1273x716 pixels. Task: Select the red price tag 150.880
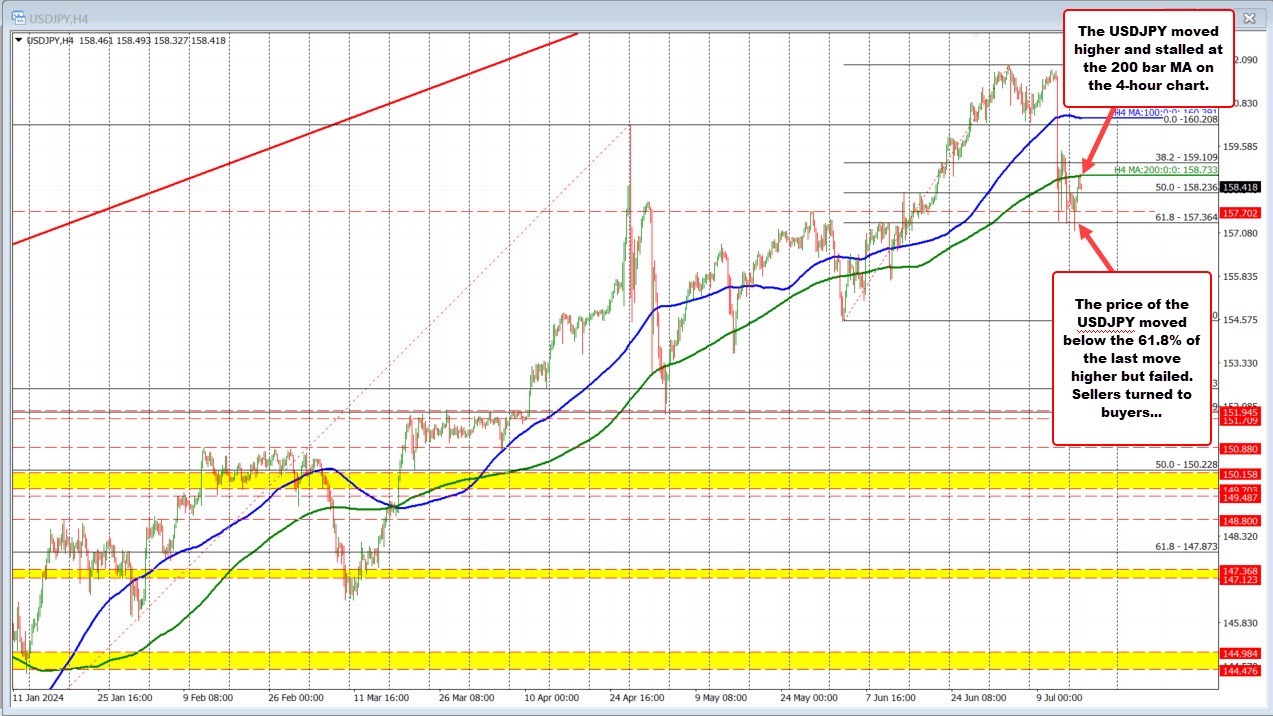(x=1240, y=449)
